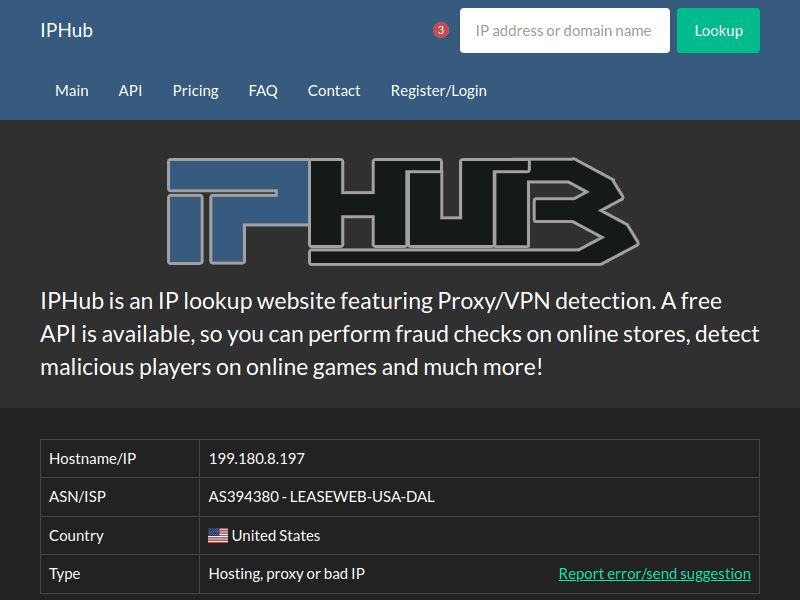The image size is (800, 600).
Task: Click the AS394380 - LEASEWEB-USA-DAL entry
Action: point(321,497)
